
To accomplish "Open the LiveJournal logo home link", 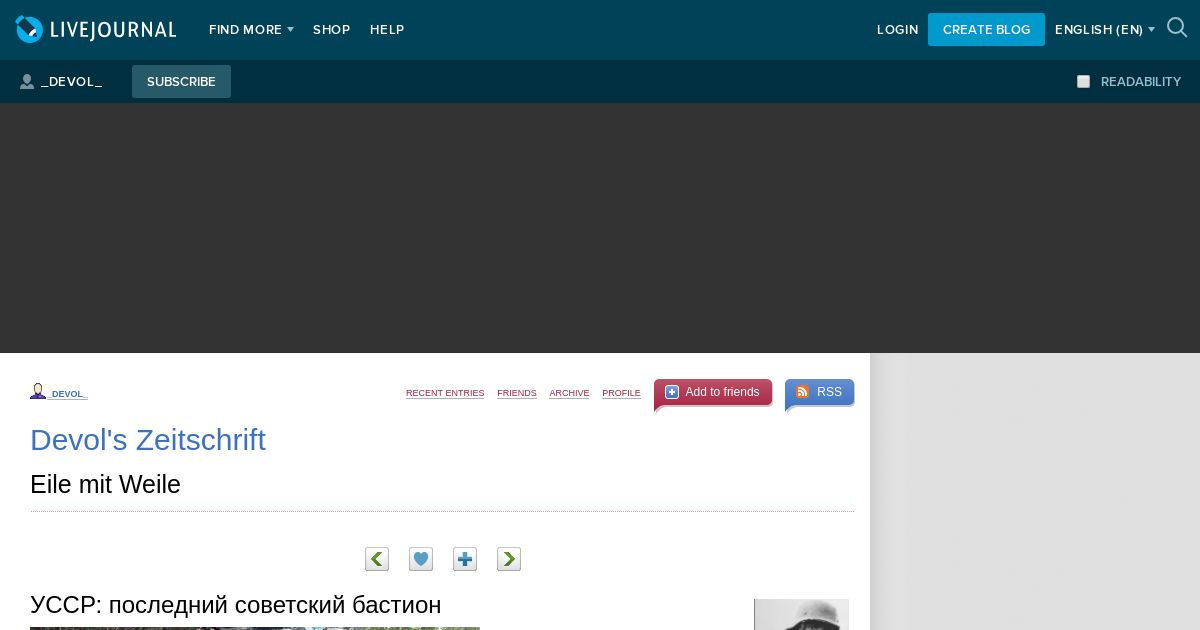I will [x=96, y=30].
